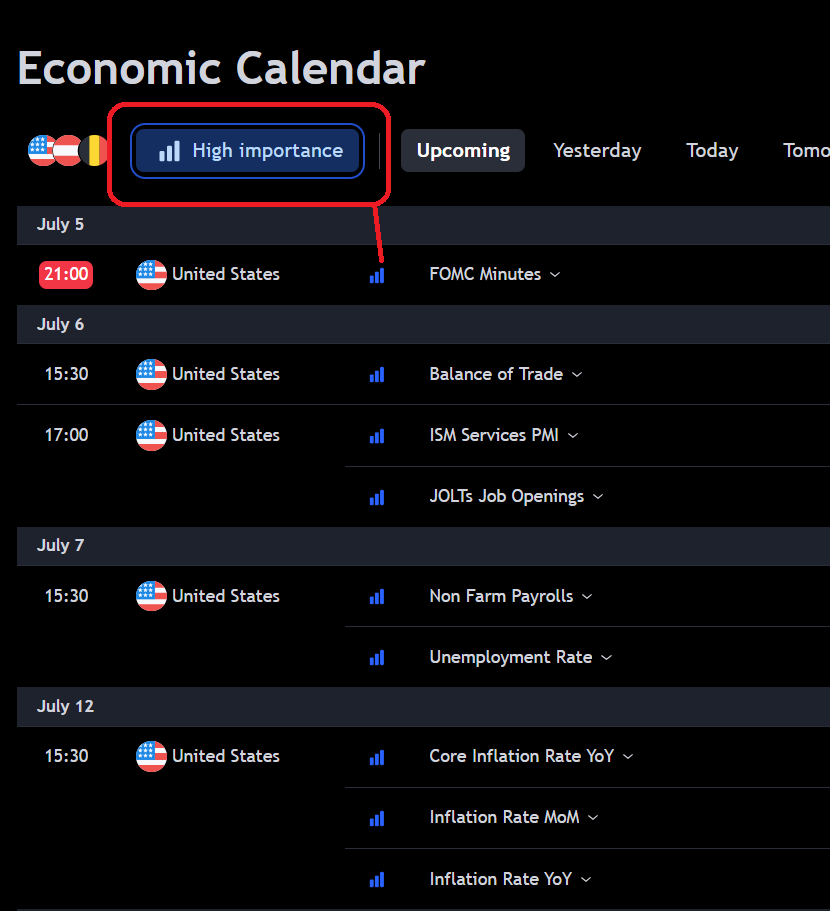Click the red 21:00 time badge

[66, 274]
